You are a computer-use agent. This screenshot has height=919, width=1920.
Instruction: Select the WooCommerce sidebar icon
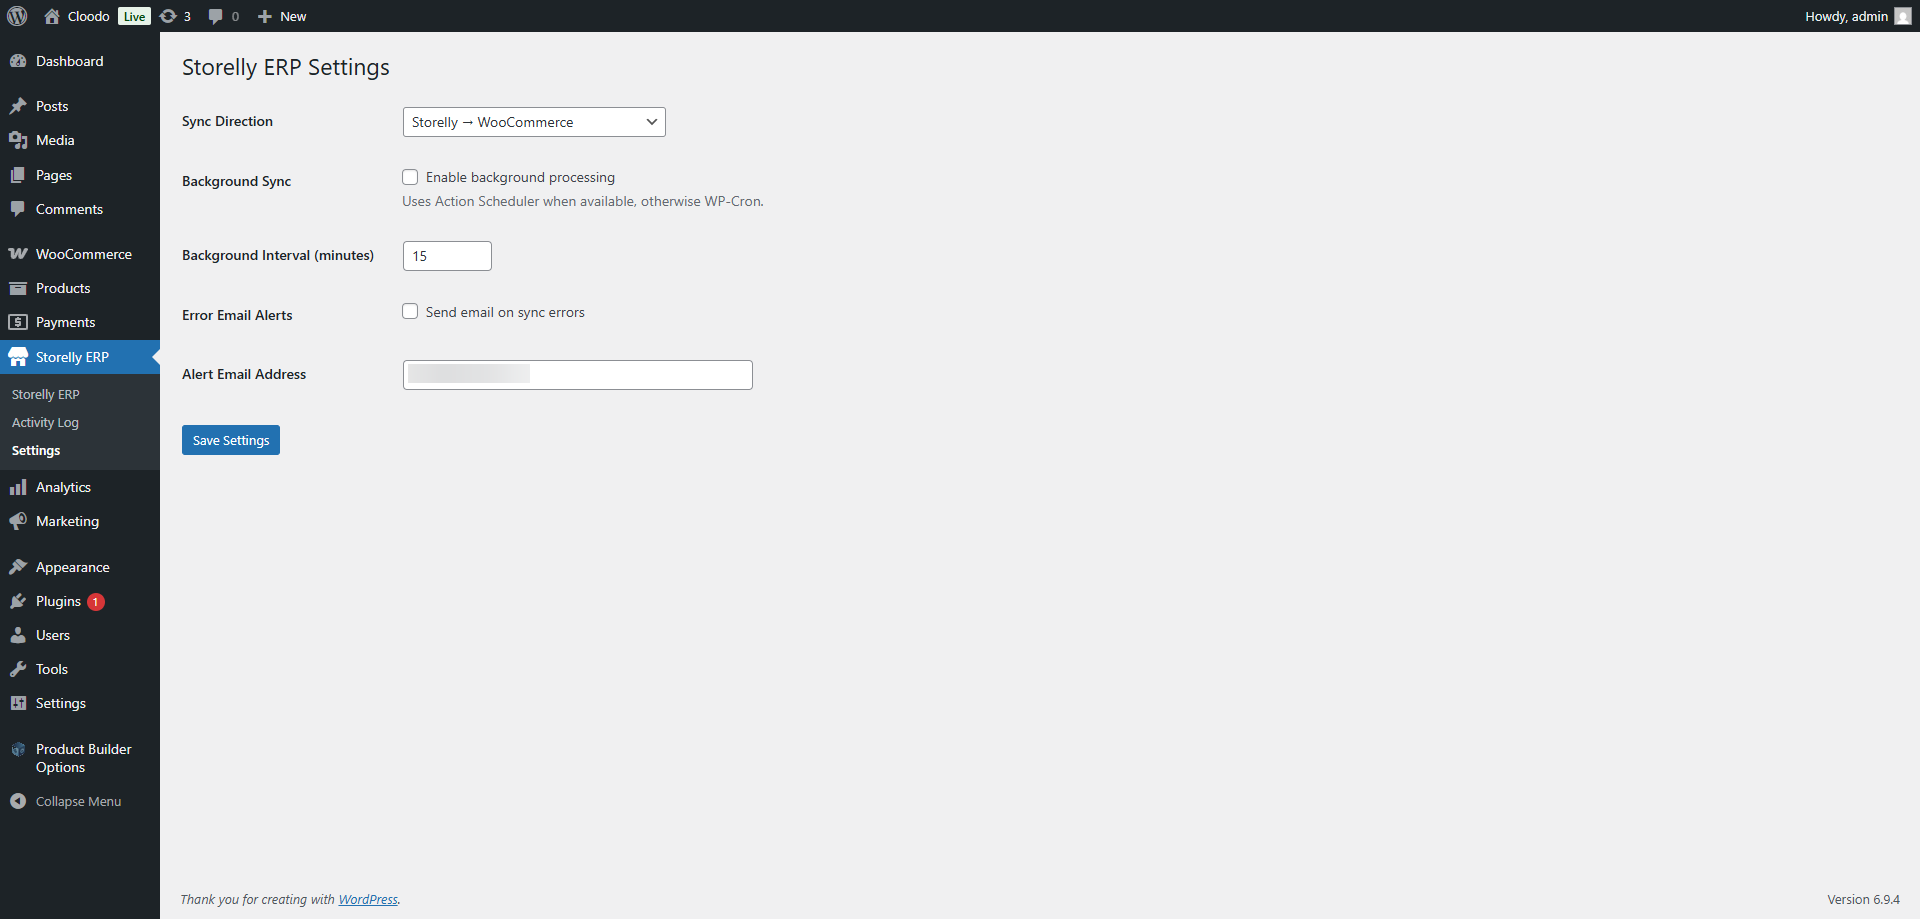(20, 254)
